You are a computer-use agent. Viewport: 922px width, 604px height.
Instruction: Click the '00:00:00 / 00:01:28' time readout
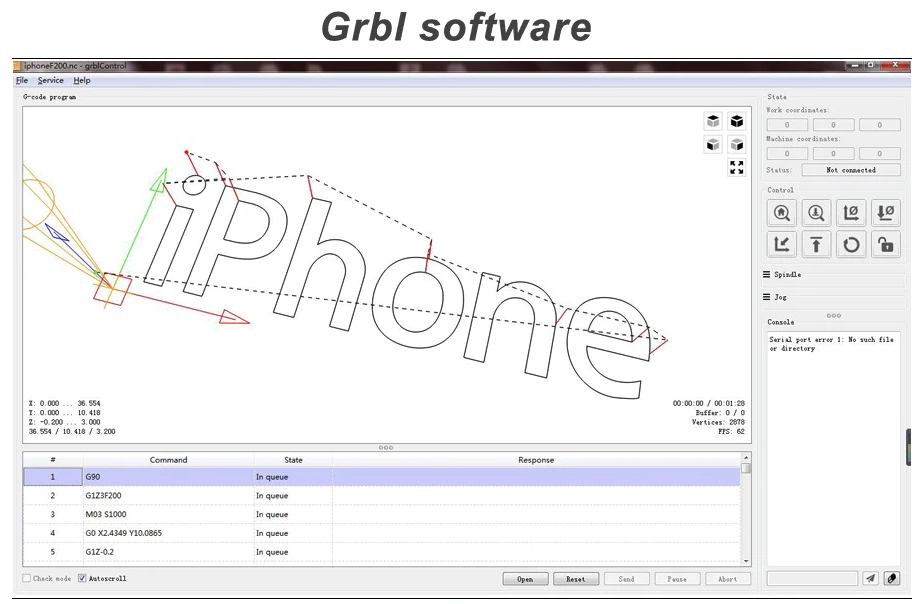coord(709,403)
